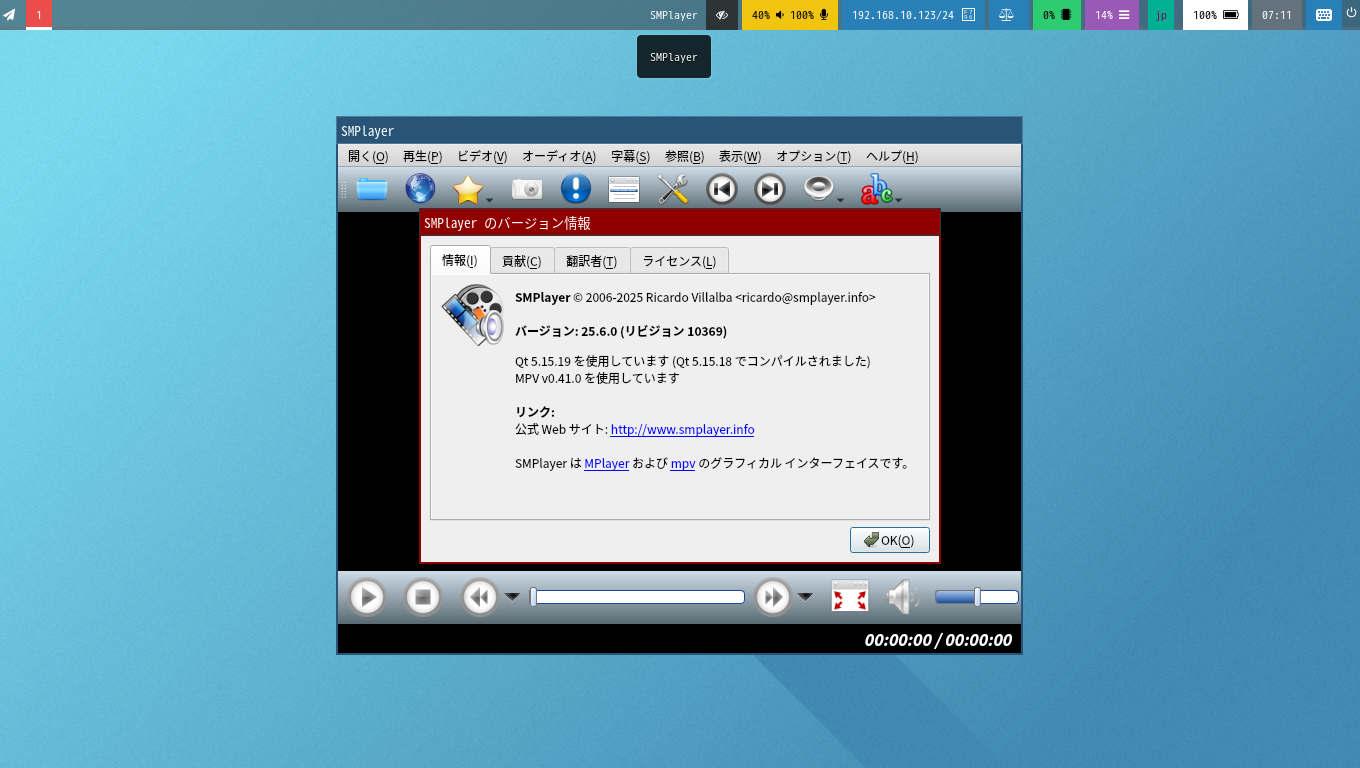
Task: Open URL using the globe icon
Action: (420, 189)
